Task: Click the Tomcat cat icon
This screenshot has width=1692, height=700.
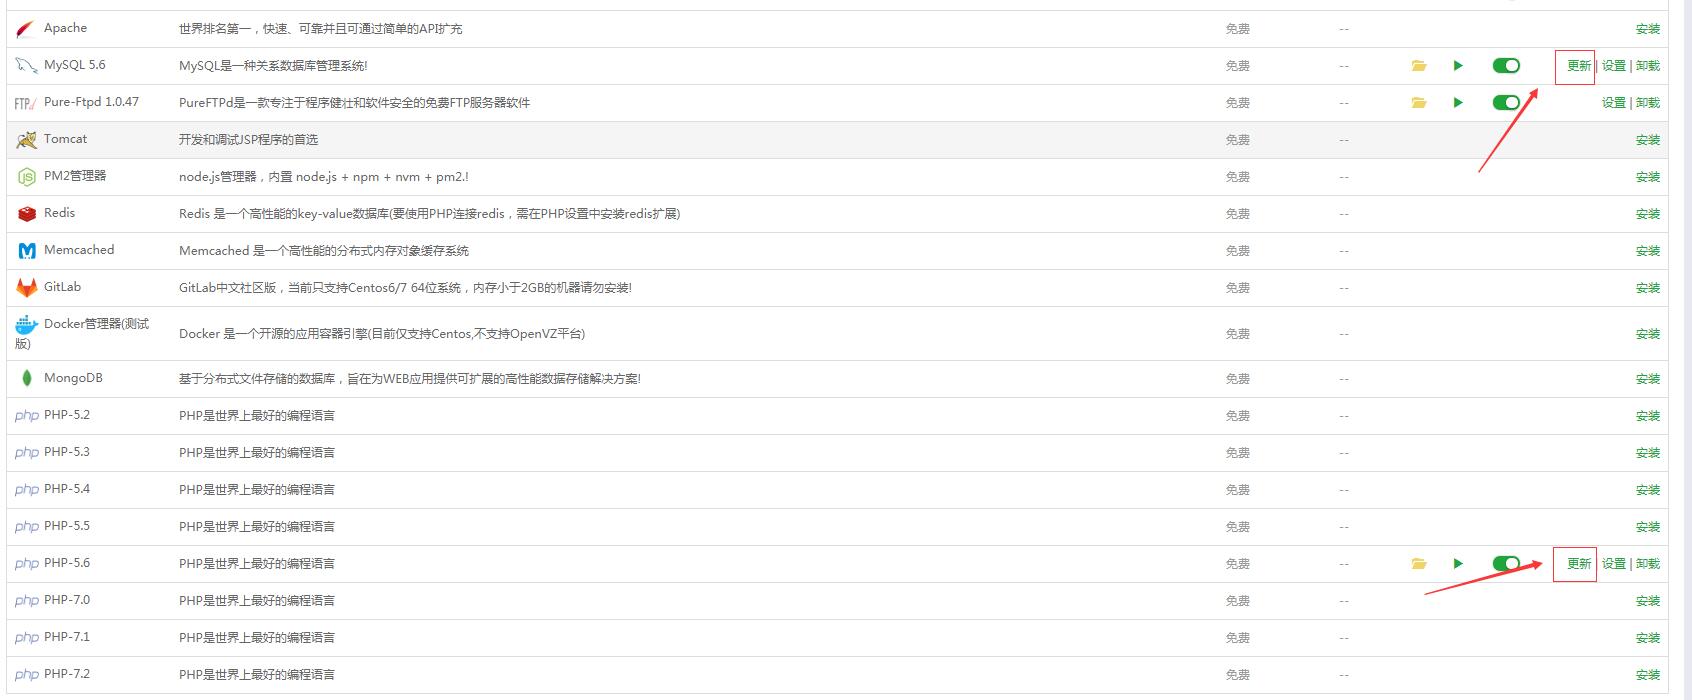Action: pos(27,140)
